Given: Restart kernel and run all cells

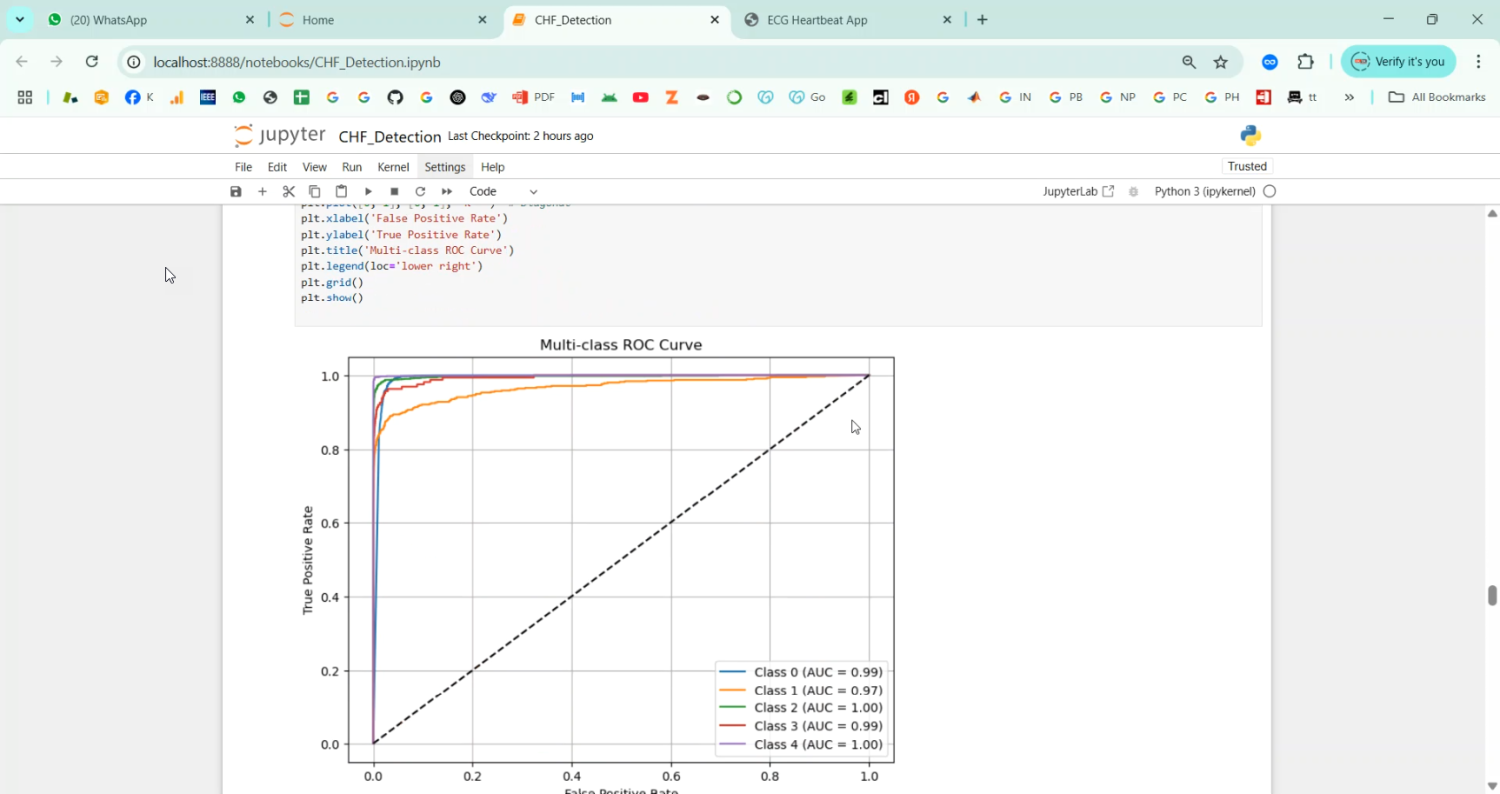Looking at the screenshot, I should (447, 191).
